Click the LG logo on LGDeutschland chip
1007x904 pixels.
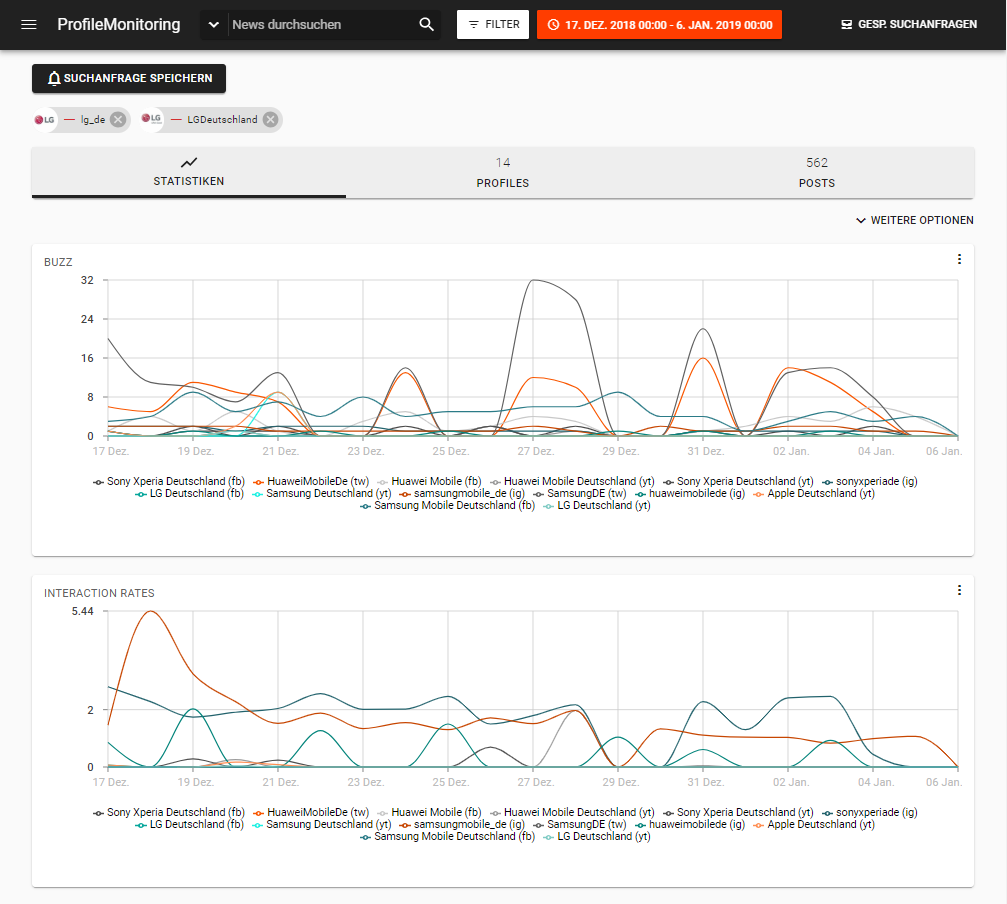click(x=152, y=120)
